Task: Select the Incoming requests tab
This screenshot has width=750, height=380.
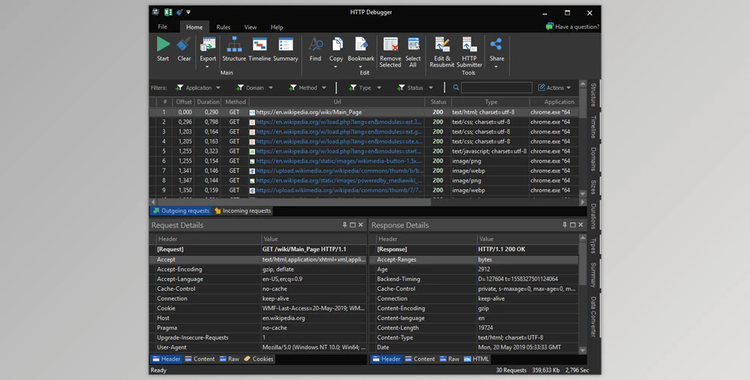Action: tap(243, 211)
